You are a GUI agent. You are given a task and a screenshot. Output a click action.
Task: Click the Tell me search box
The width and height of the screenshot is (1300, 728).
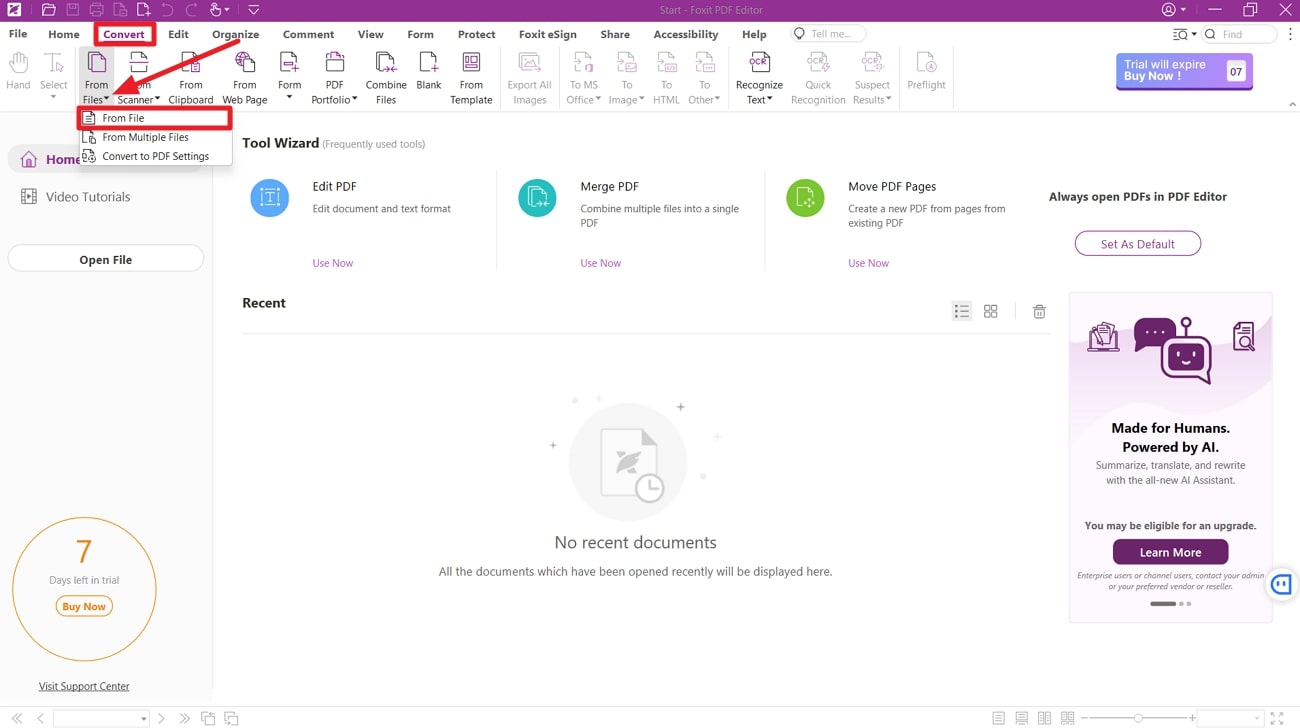[x=829, y=34]
